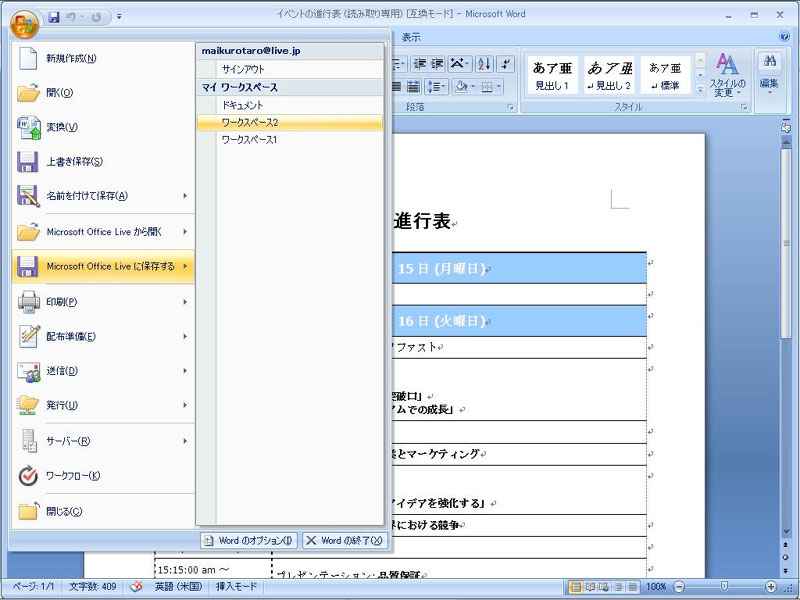
Task: Expand the Microsoft Office Live に保存する submenu arrow
Action: pos(185,266)
